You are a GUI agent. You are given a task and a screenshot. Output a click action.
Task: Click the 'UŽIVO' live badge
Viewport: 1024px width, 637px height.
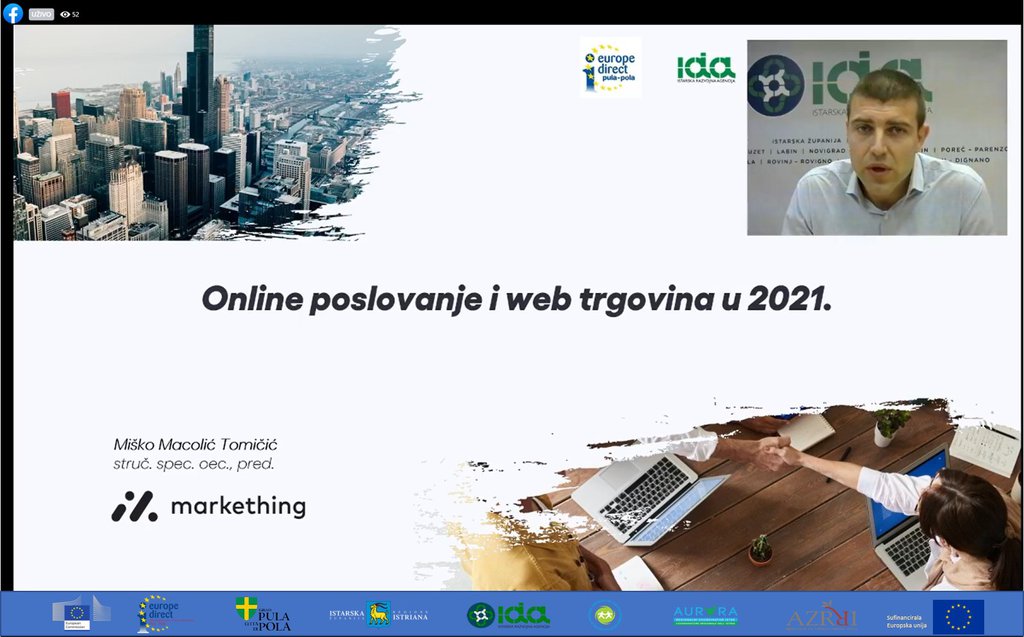41,14
